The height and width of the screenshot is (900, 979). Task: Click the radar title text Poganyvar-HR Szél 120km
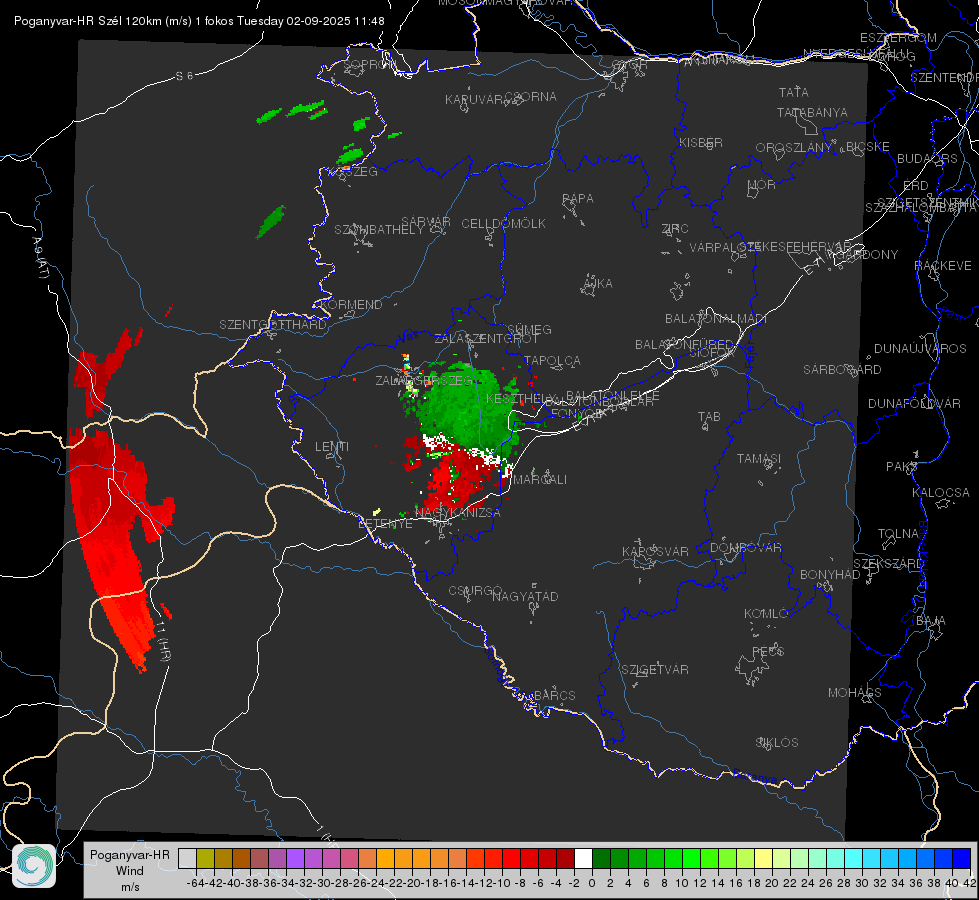tap(87, 21)
